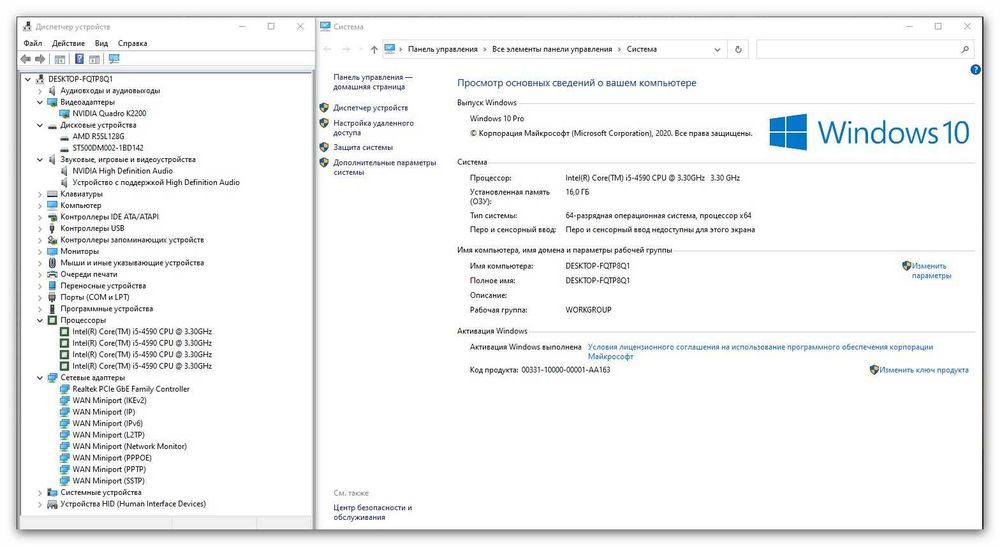Select WAN Miniport (IKEv2) entry
Image resolution: width=1000 pixels, height=546 pixels.
click(x=109, y=401)
